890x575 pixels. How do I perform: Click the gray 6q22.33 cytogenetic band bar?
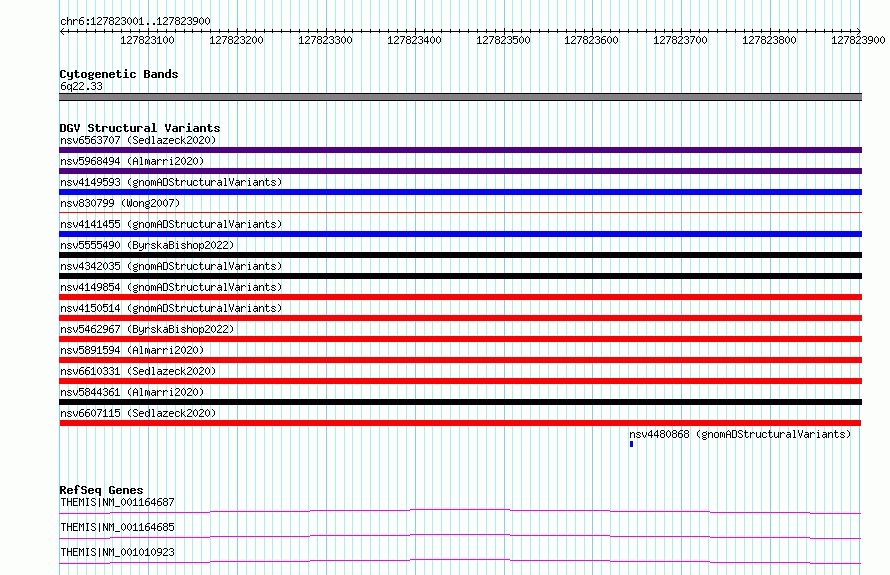(x=460, y=97)
